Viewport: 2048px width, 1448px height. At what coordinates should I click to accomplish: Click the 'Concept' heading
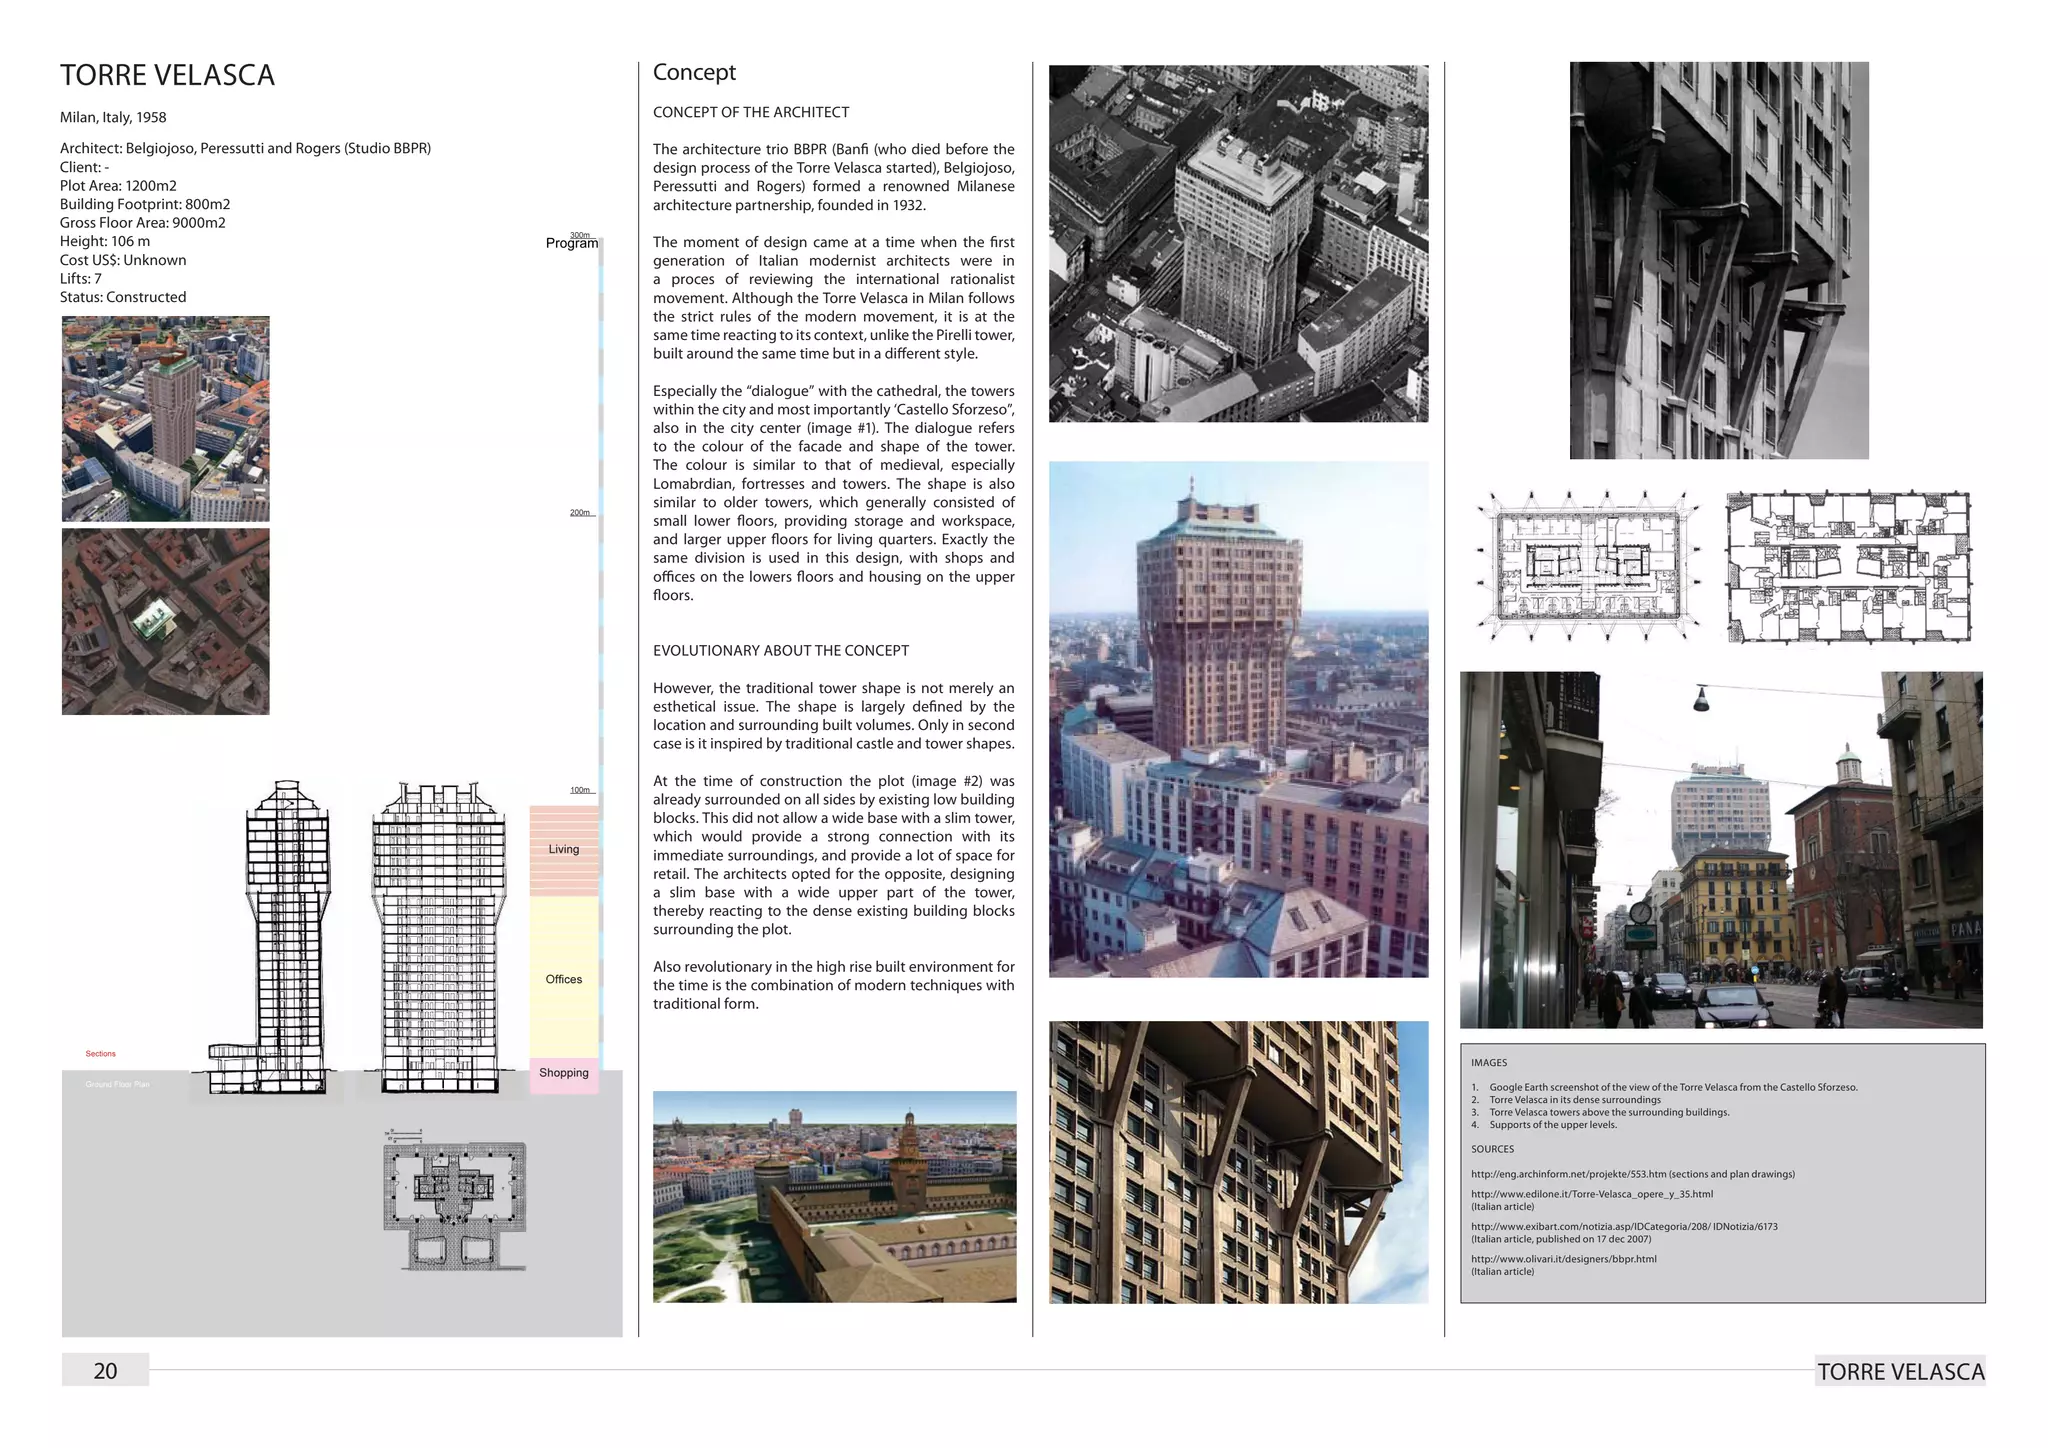[x=694, y=72]
